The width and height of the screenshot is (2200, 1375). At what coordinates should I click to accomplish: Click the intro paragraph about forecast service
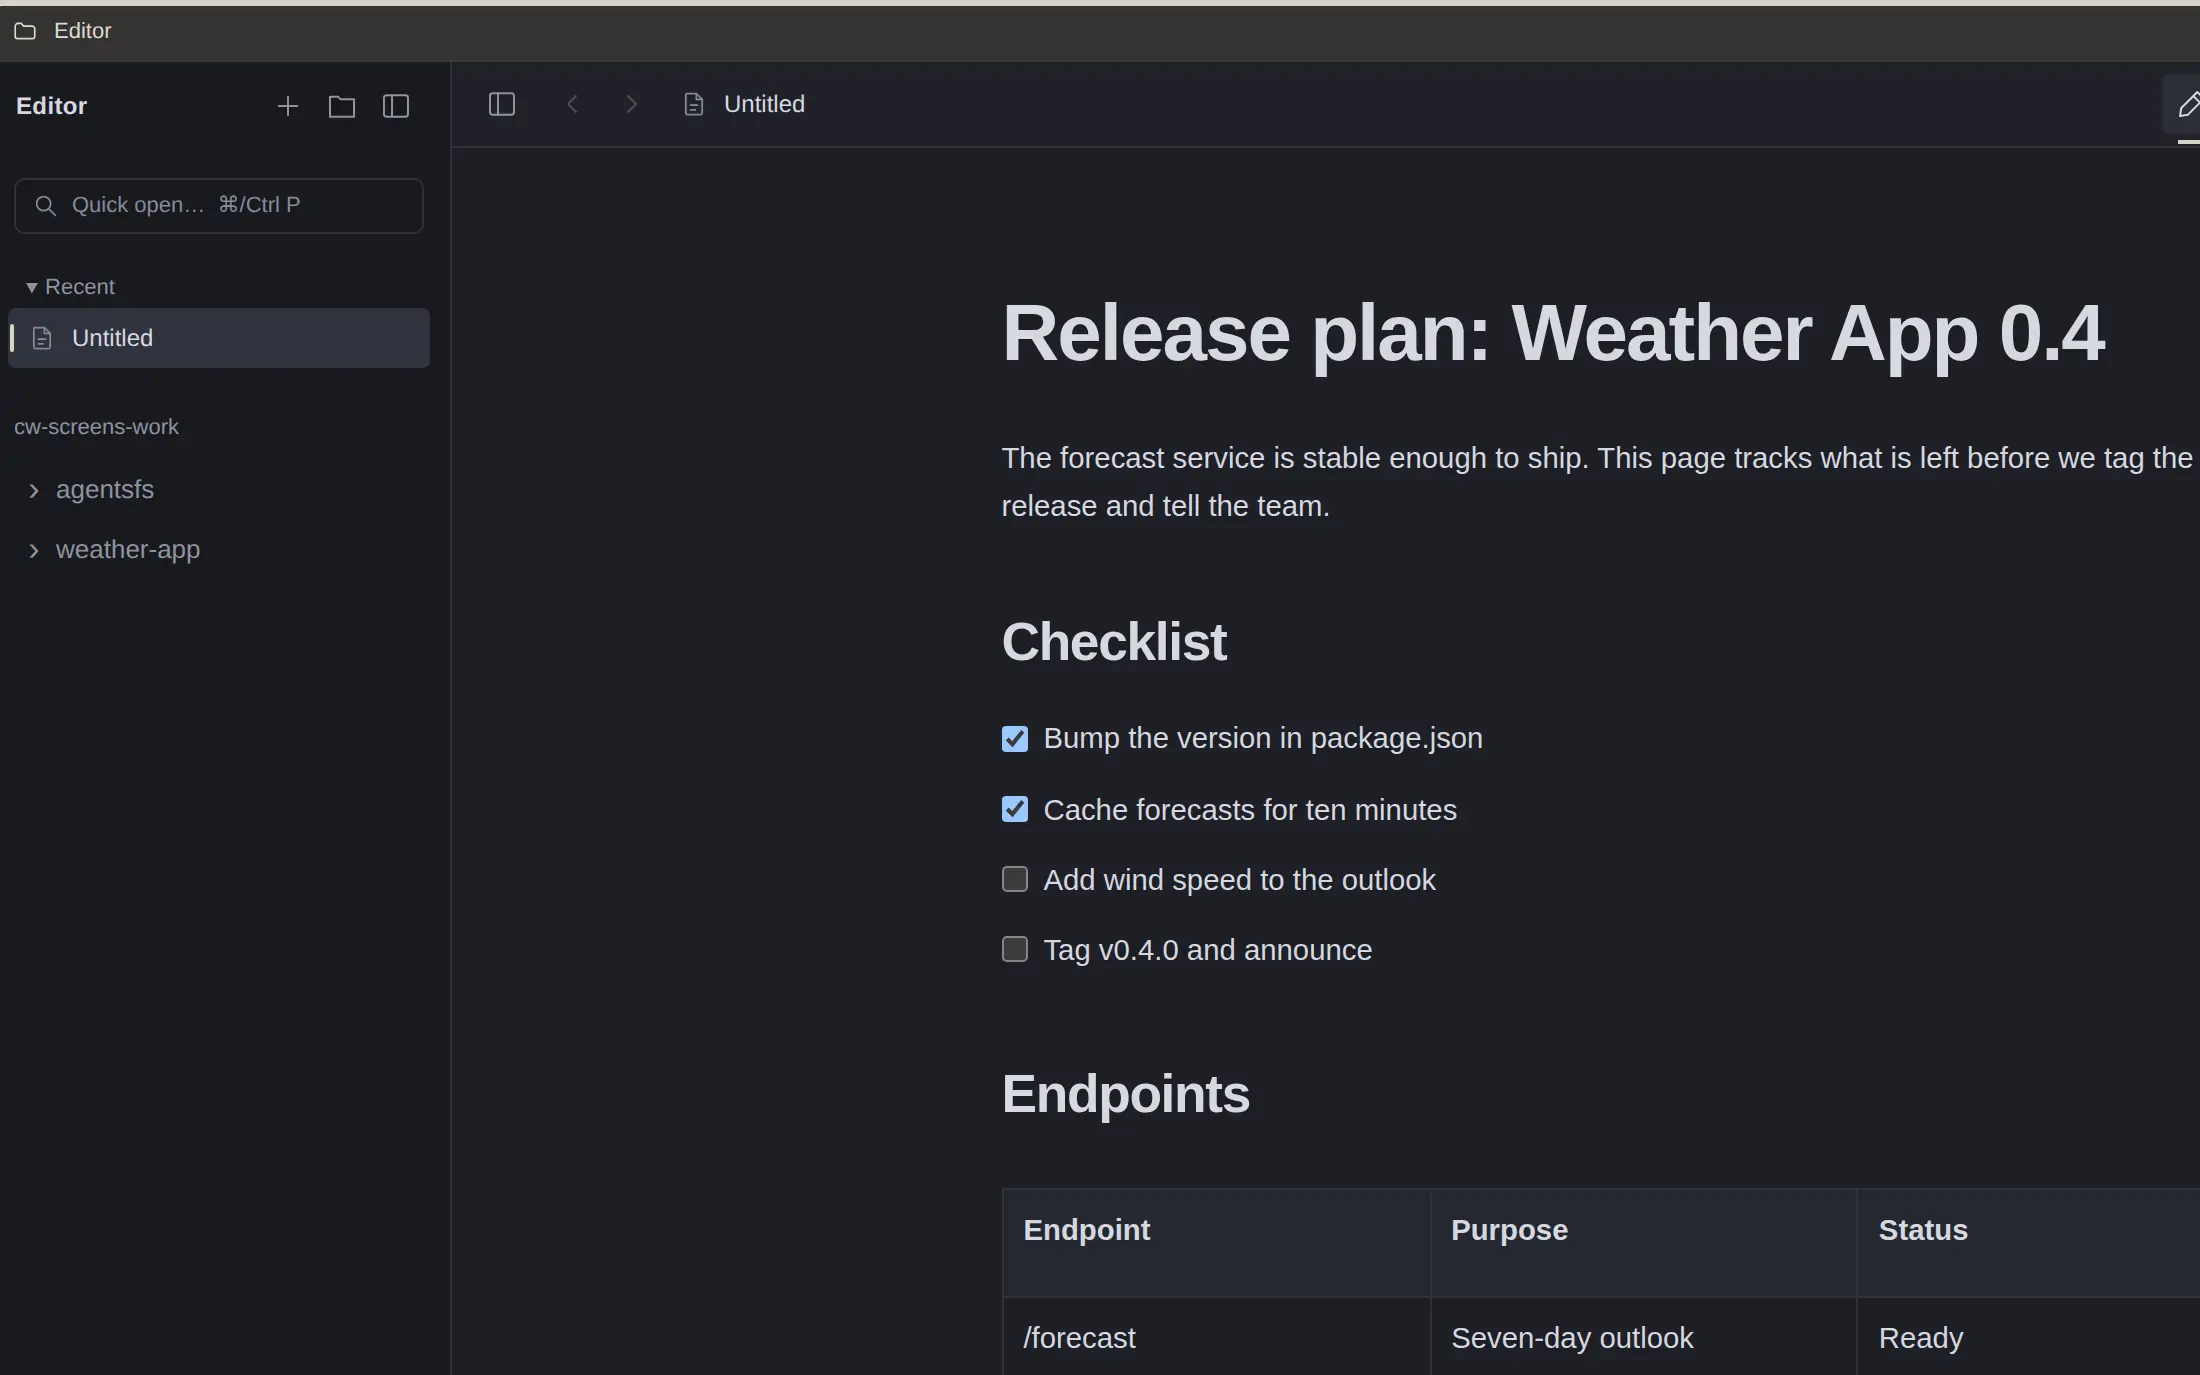pos(1597,482)
